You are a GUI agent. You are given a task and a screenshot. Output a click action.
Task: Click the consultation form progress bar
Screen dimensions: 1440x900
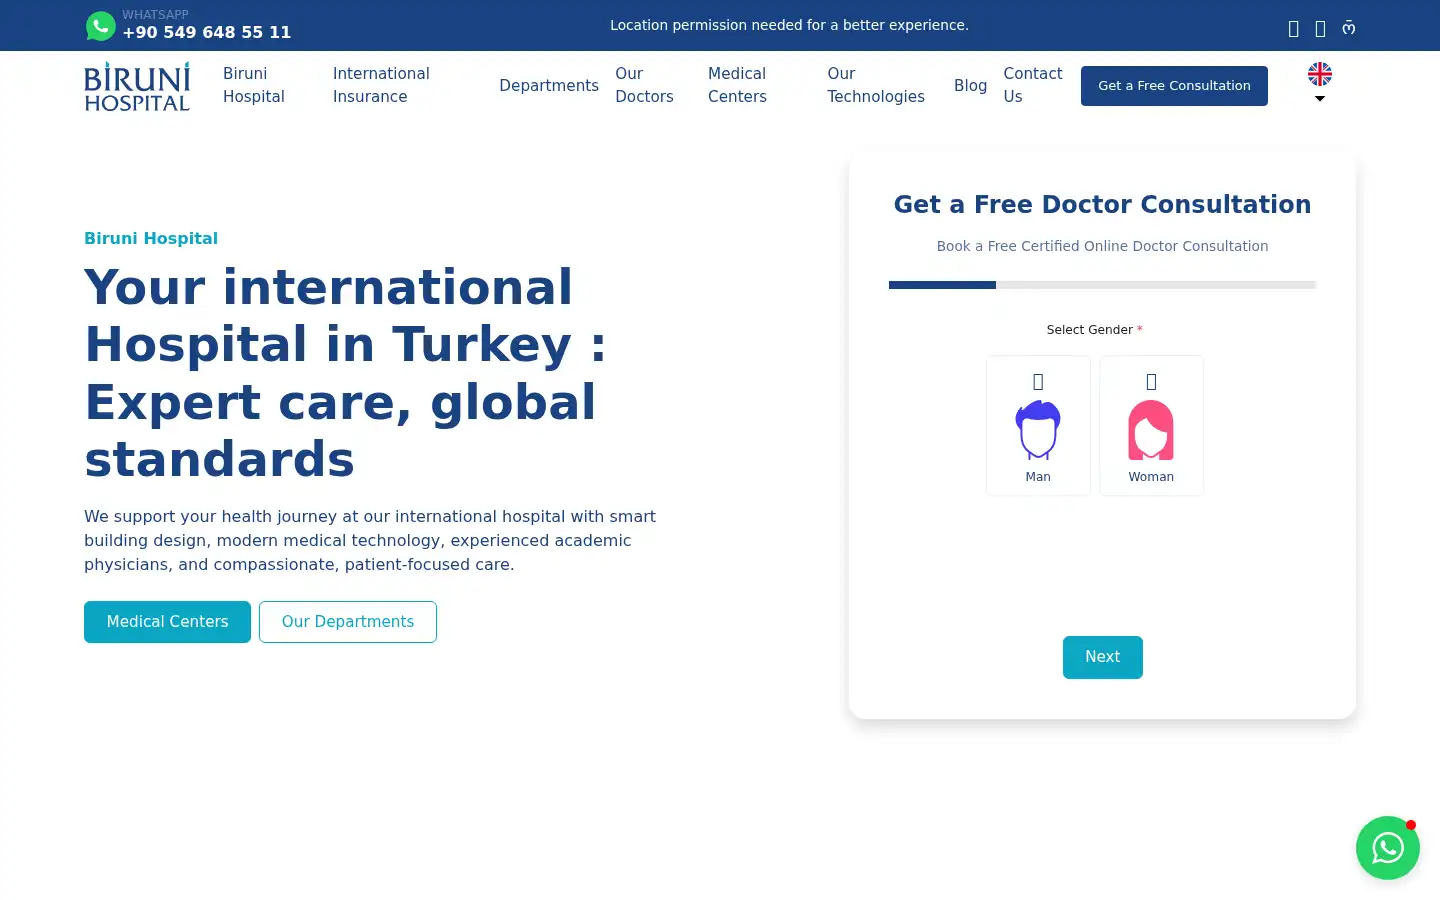pos(1102,285)
